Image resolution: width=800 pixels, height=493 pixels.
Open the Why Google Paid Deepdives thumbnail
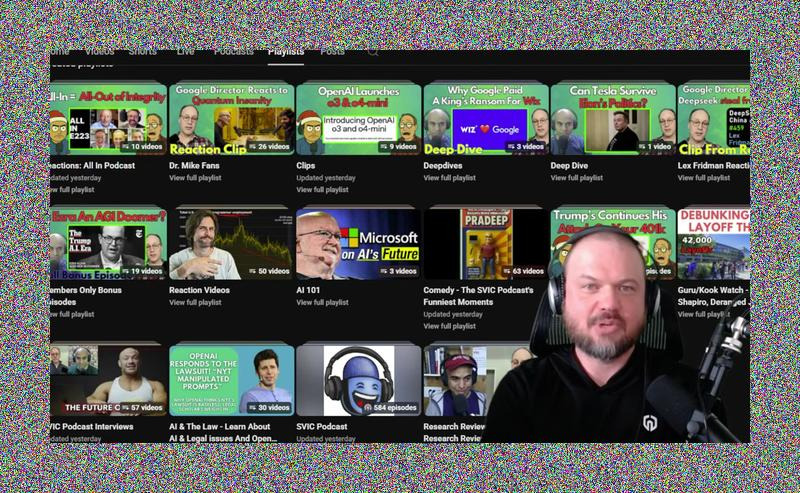486,119
